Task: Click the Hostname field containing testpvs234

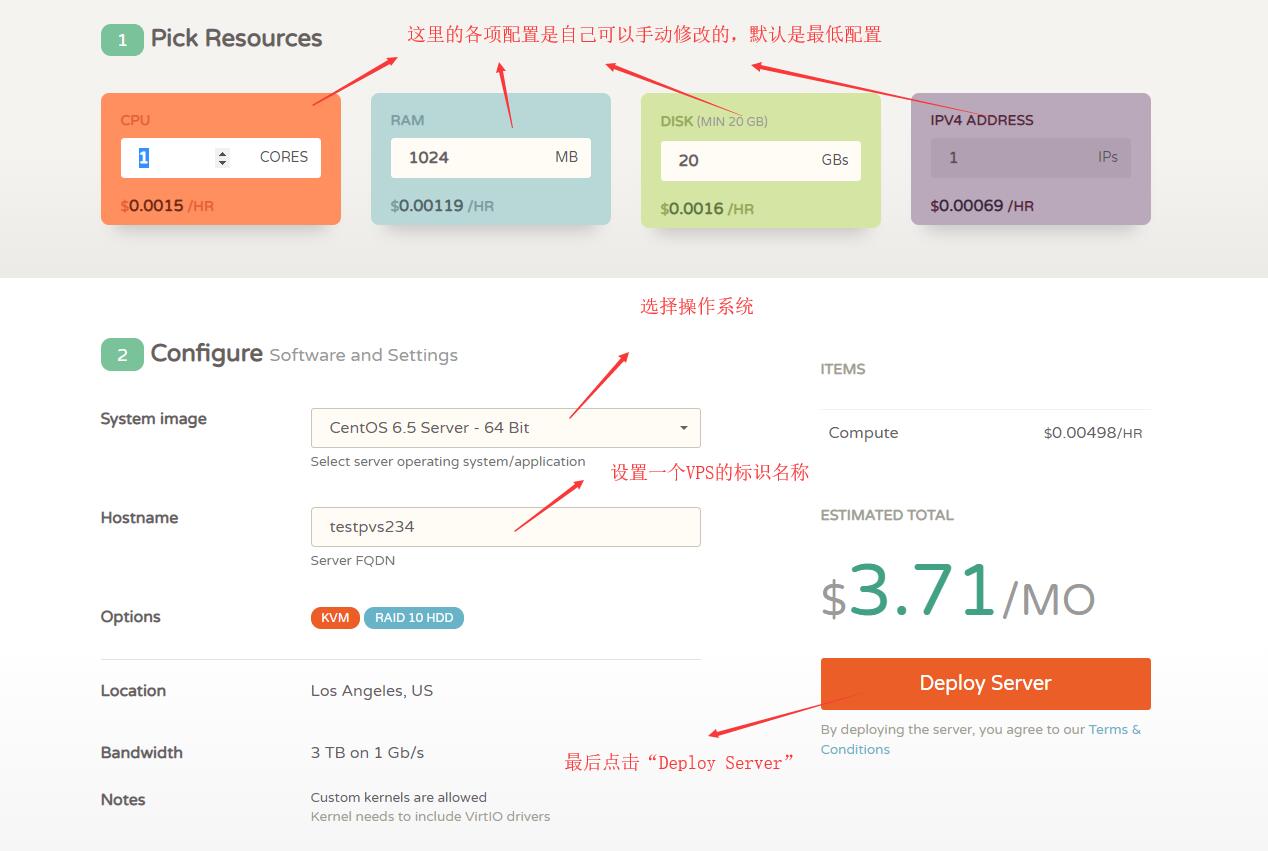Action: (505, 527)
